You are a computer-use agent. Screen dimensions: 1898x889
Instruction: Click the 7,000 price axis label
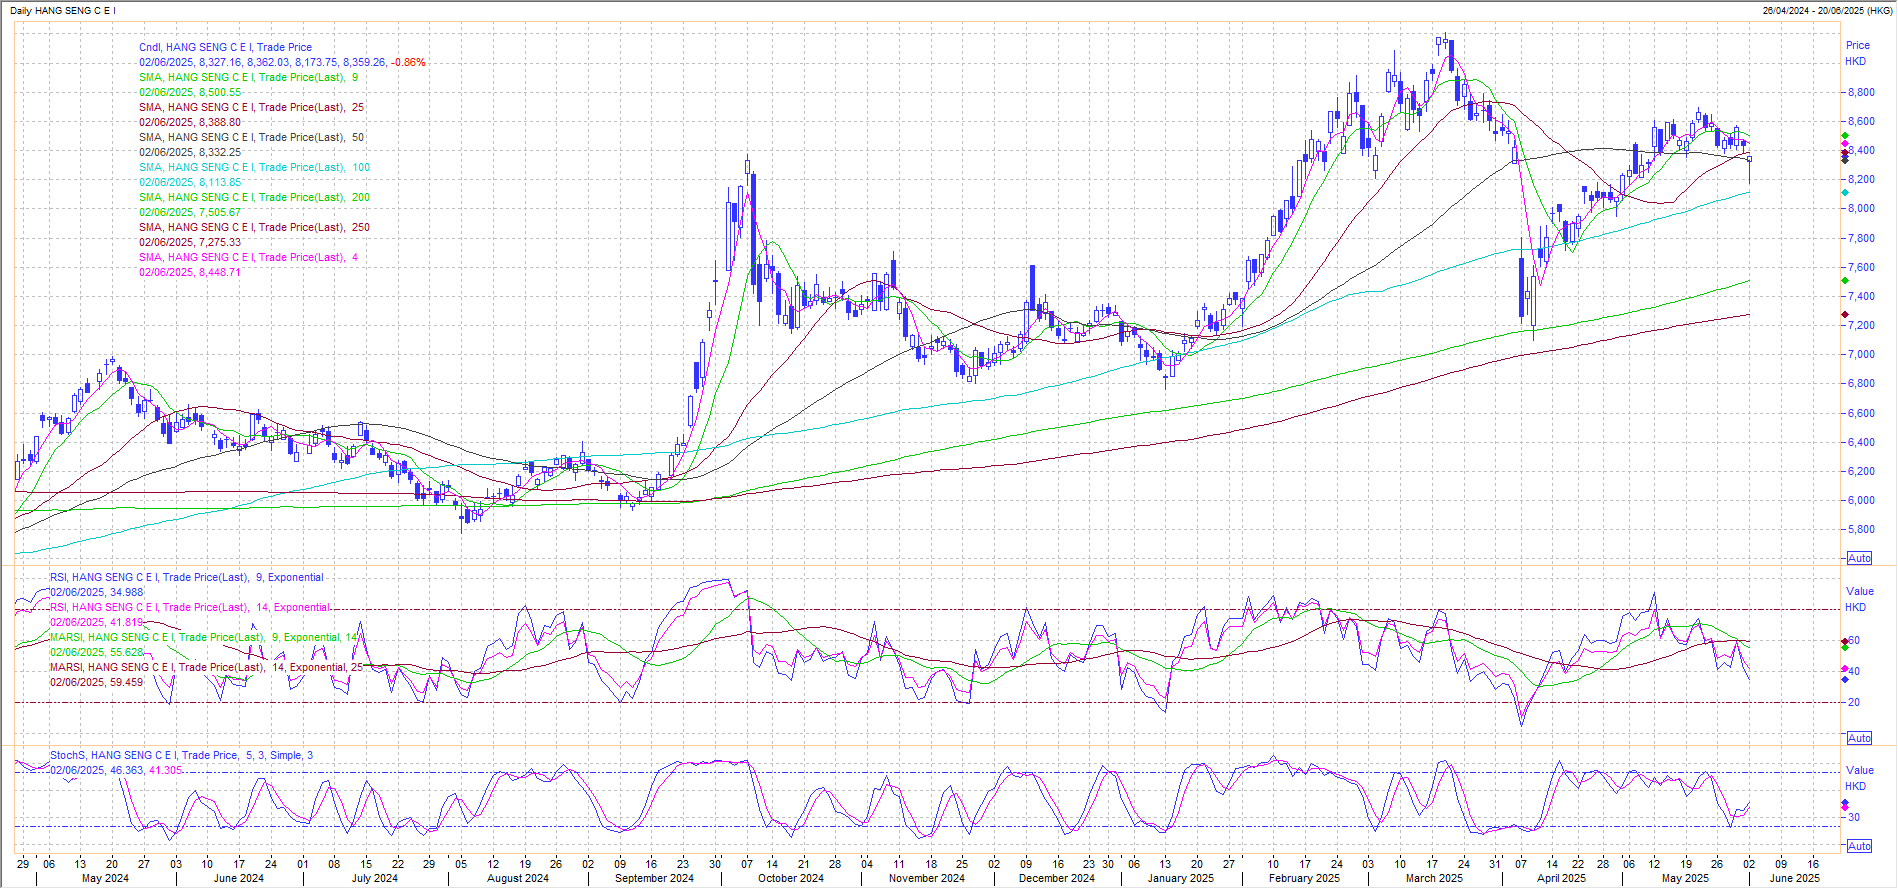[1861, 354]
